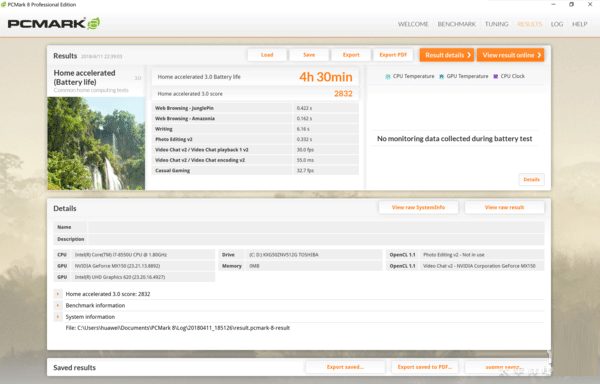600x384 pixels.
Task: Select Video Chat encoding v2 row
Action: [255, 160]
